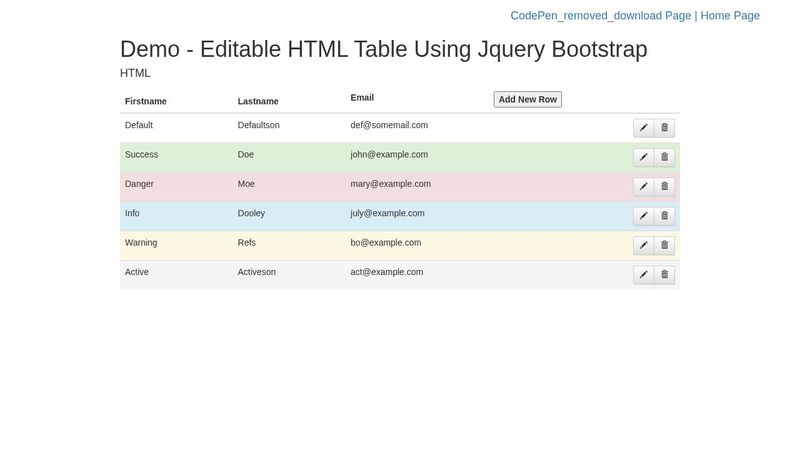Edit the Warning row with pencil icon
Image resolution: width=800 pixels, height=450 pixels.
(x=643, y=245)
